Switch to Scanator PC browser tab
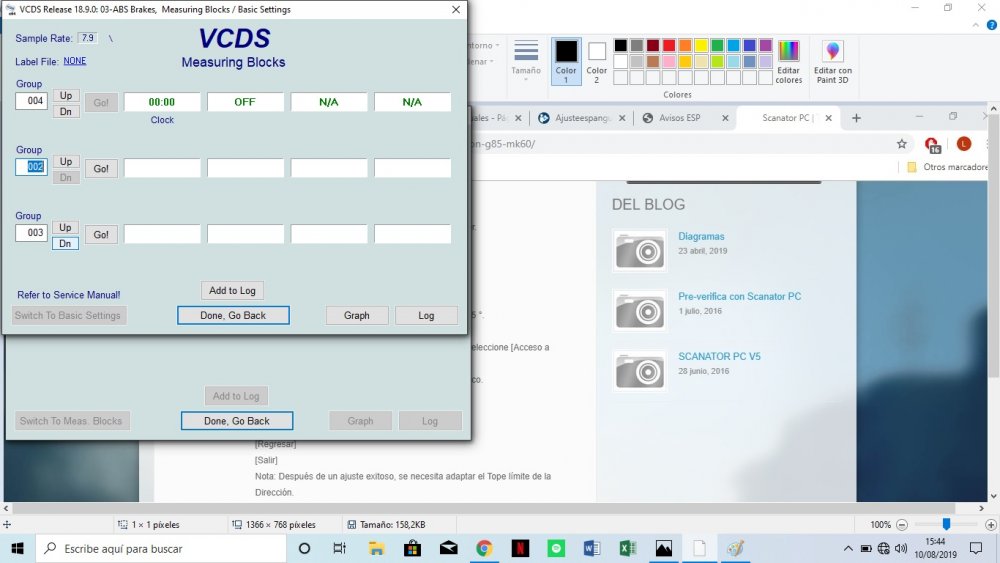The height and width of the screenshot is (563, 1000). (786, 118)
